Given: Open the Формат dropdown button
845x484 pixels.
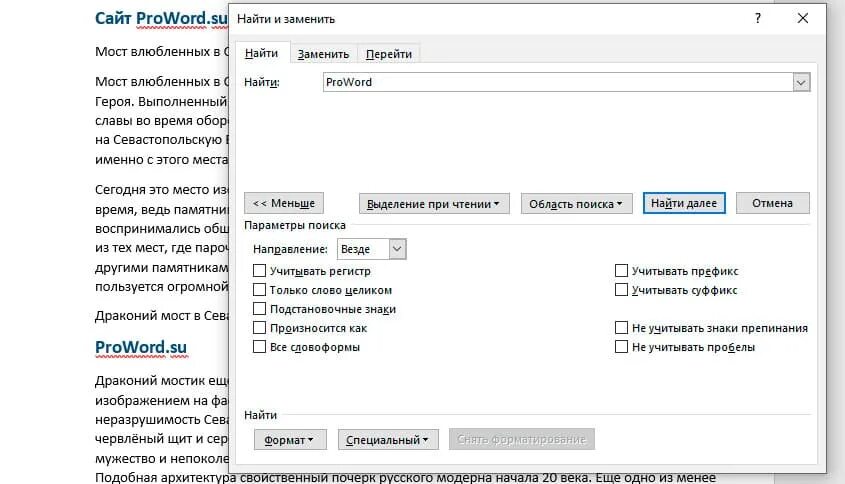Looking at the screenshot, I should 290,439.
